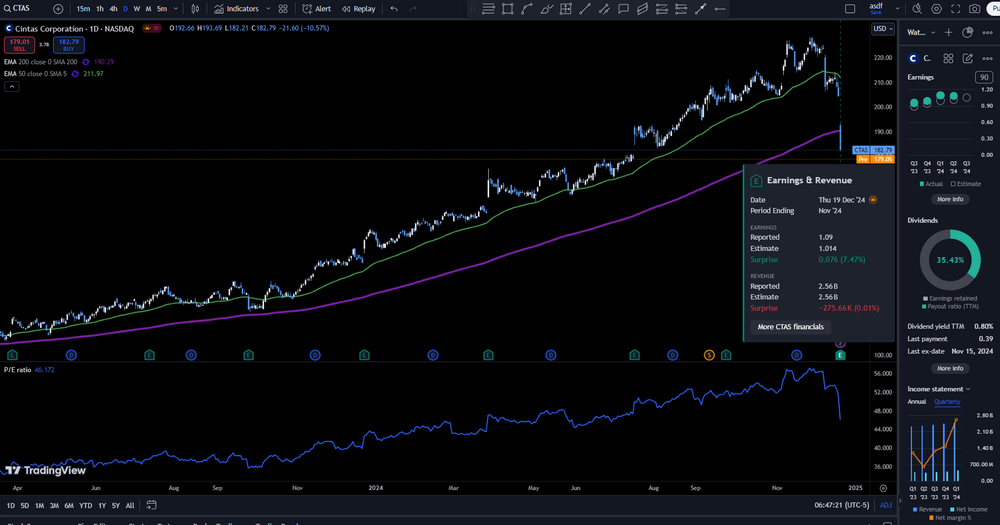Open More CTAS financials
1000x525 pixels.
pos(791,327)
